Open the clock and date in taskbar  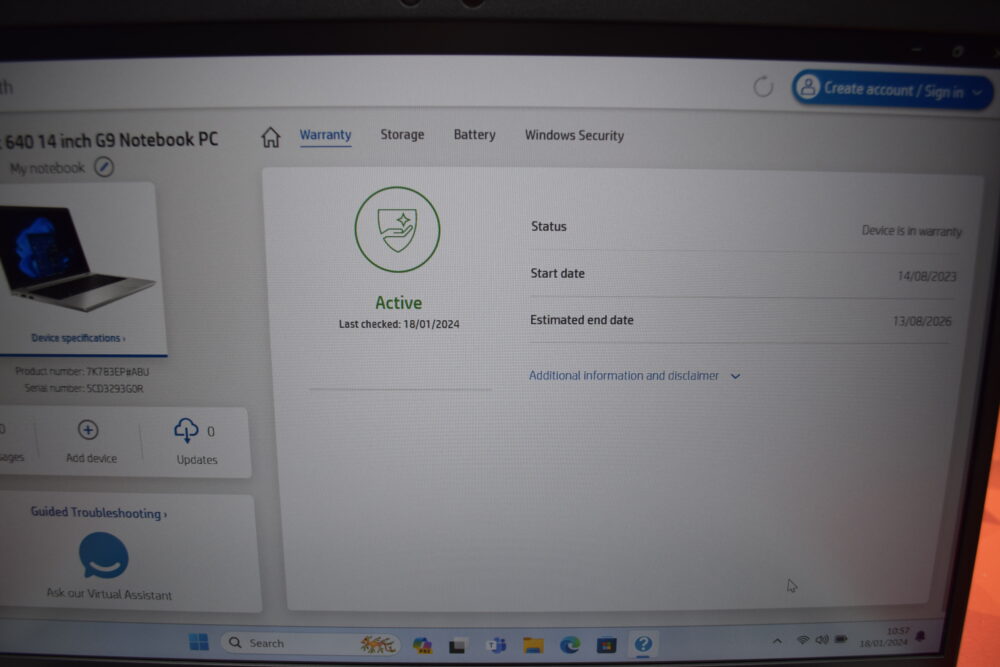tap(884, 637)
